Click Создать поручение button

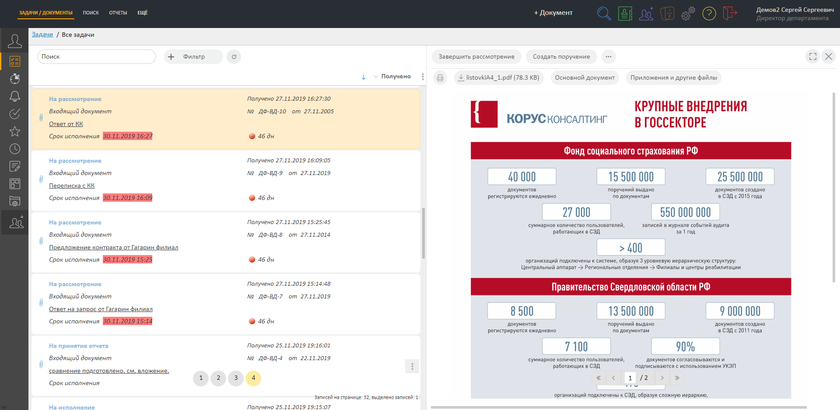point(559,57)
